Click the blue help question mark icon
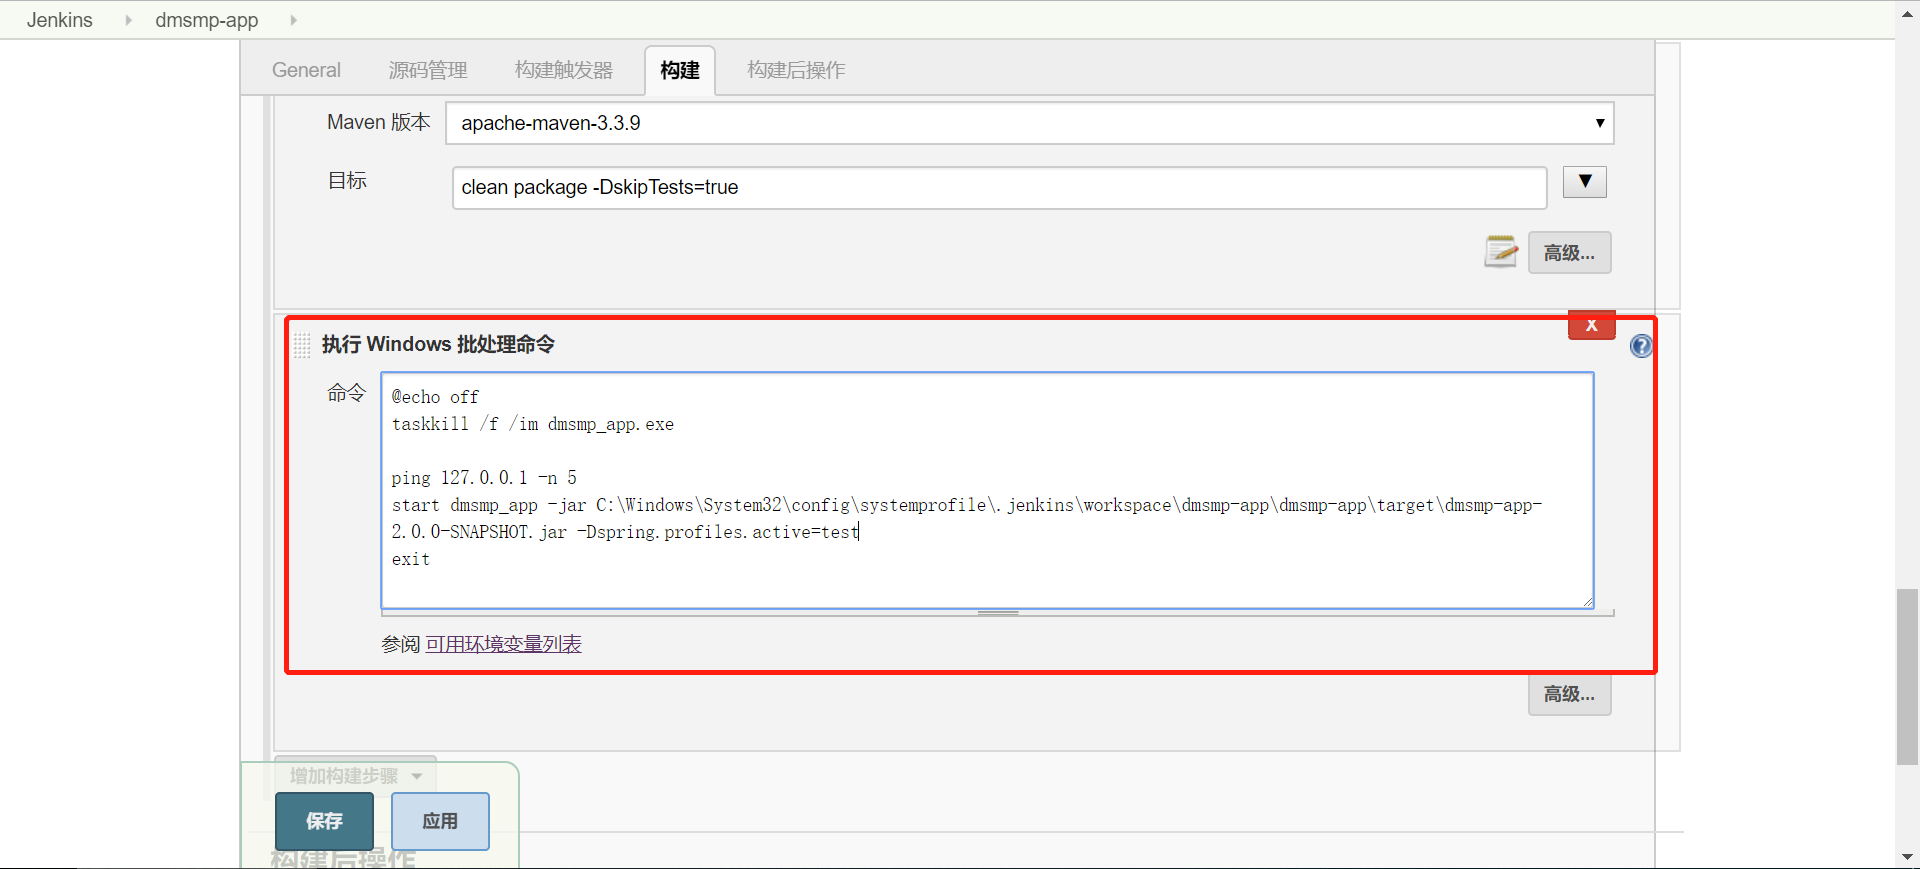This screenshot has width=1920, height=869. [1641, 346]
